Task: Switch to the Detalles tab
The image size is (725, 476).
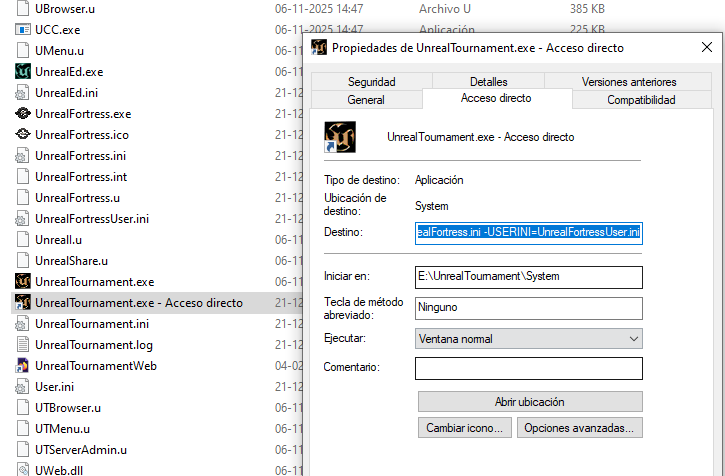Action: point(488,82)
